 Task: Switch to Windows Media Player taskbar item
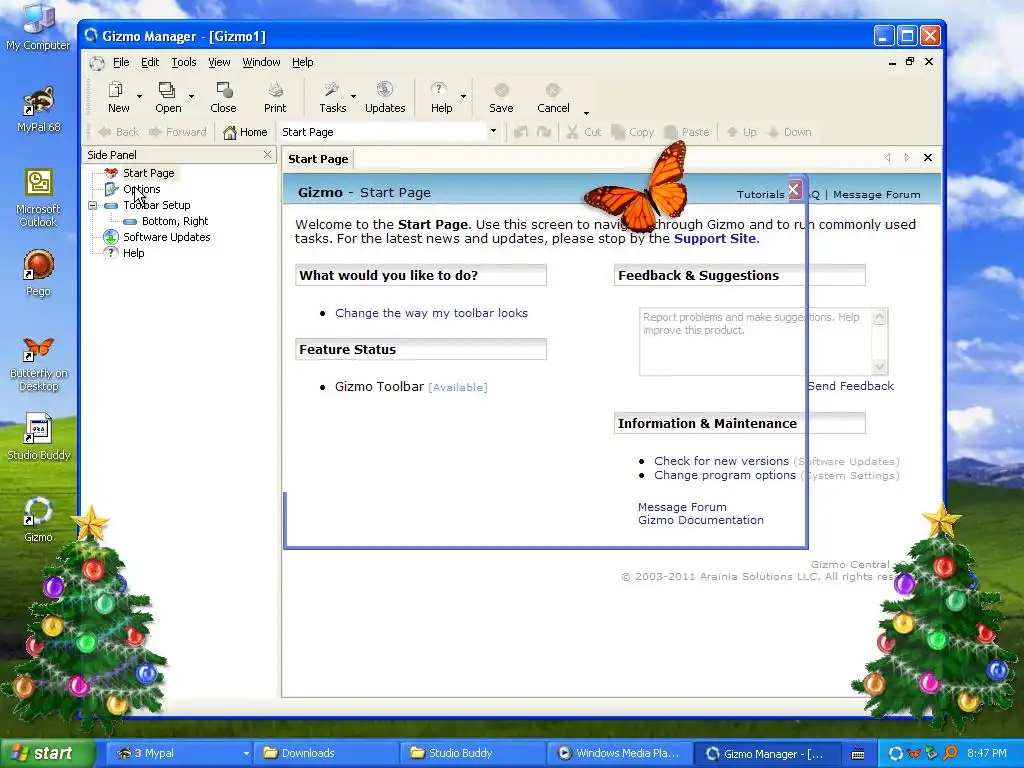[618, 753]
